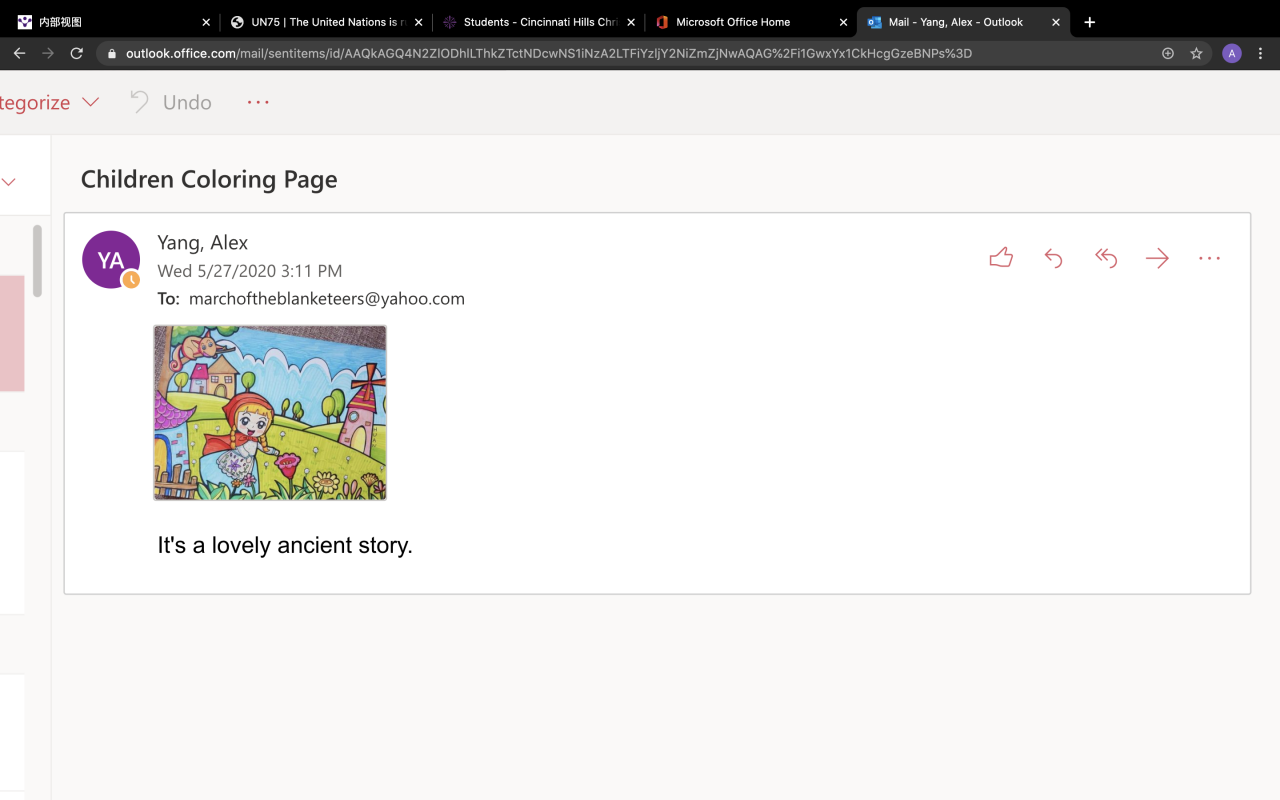Click the site lock icon
Screen dimensions: 1280x800
coord(112,54)
